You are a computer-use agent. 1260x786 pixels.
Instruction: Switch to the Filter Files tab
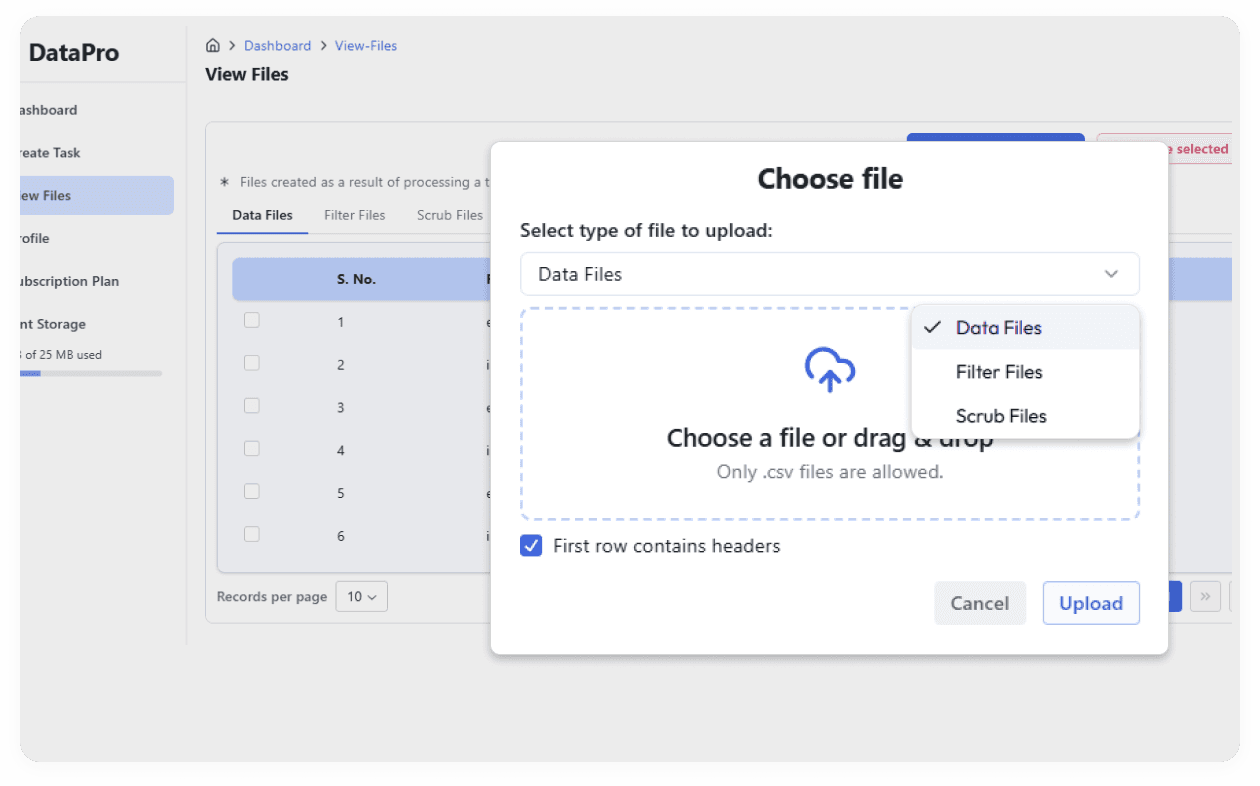click(354, 214)
